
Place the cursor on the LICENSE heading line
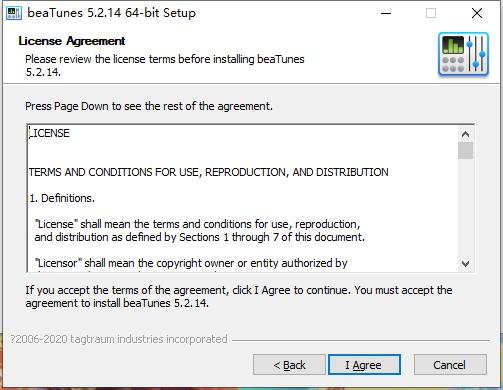point(49,133)
